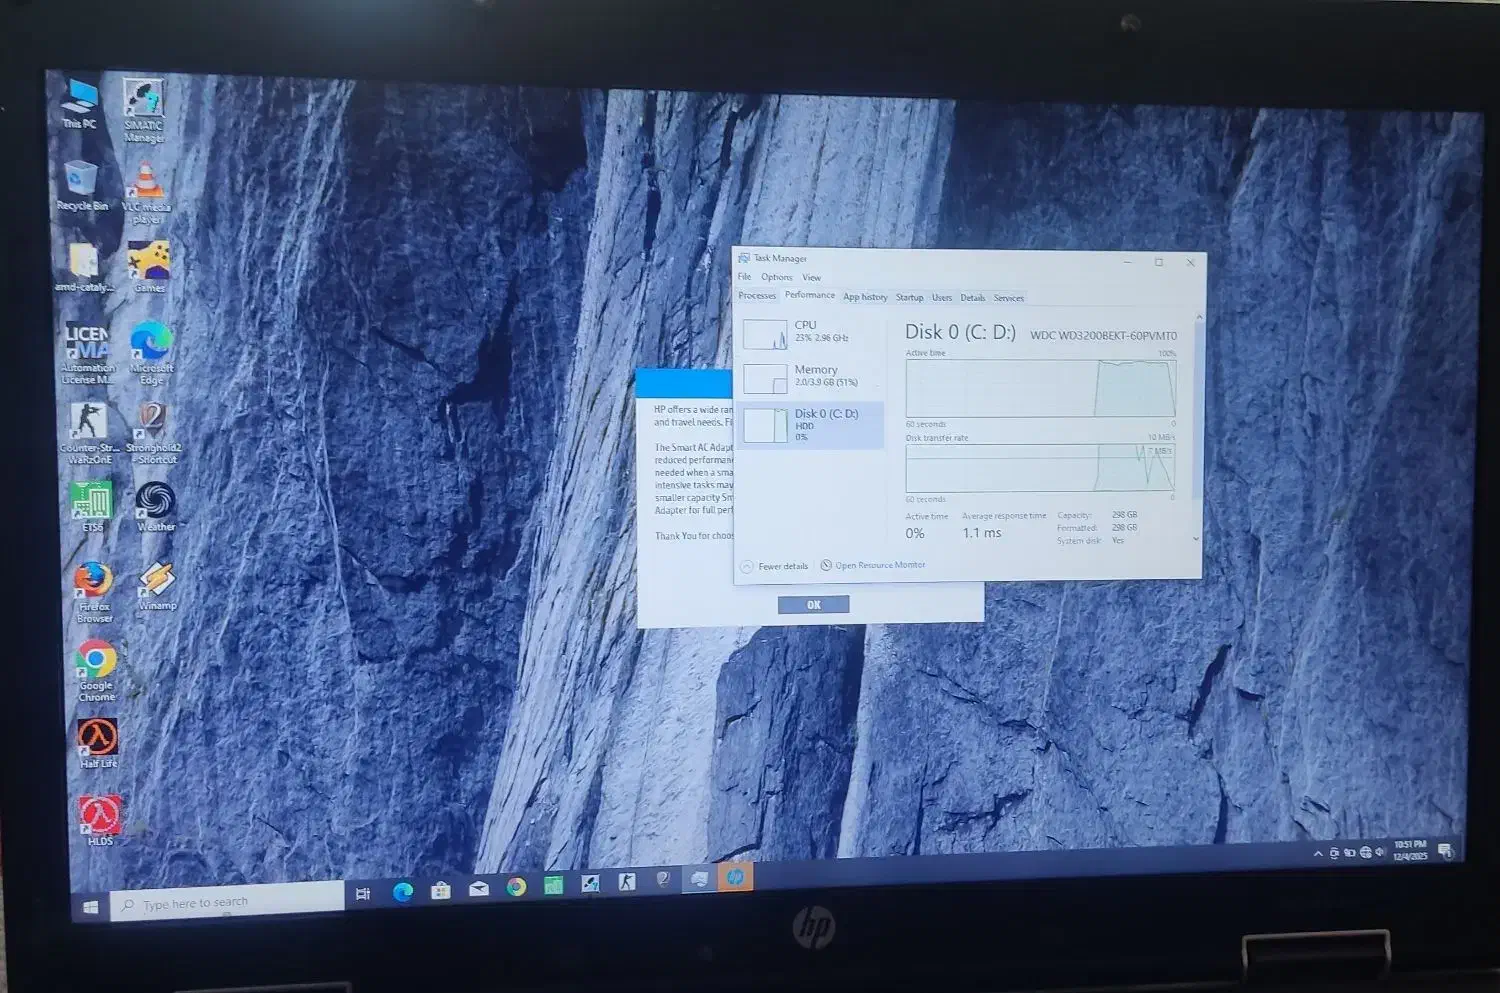Open Task View from the taskbar
Viewport: 1500px width, 993px height.
click(363, 893)
